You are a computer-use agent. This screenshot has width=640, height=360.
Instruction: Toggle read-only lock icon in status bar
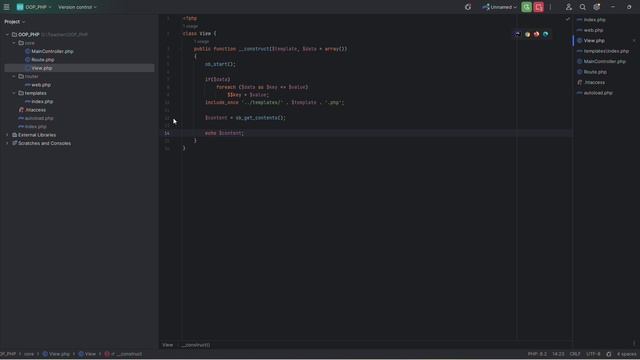point(609,354)
